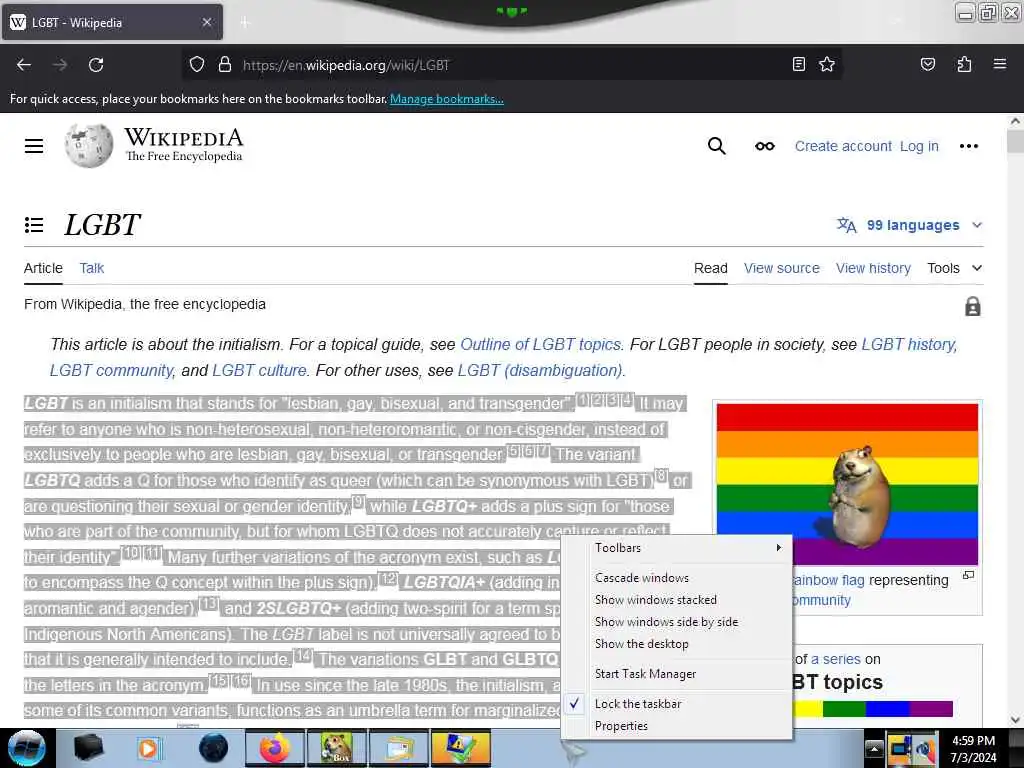This screenshot has width=1024, height=768.
Task: Follow the LGBT (disambiguation) link
Action: (540, 370)
